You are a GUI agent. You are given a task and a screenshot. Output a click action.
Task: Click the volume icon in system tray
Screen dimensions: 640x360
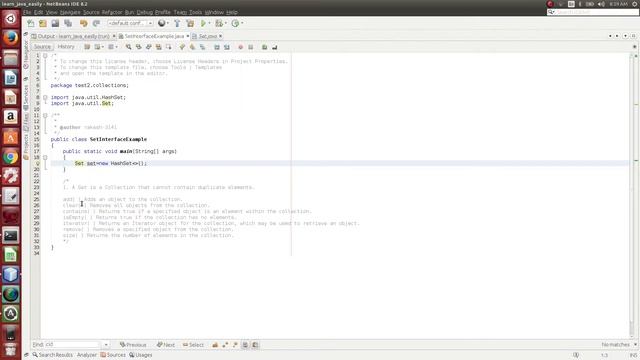tap(601, 4)
